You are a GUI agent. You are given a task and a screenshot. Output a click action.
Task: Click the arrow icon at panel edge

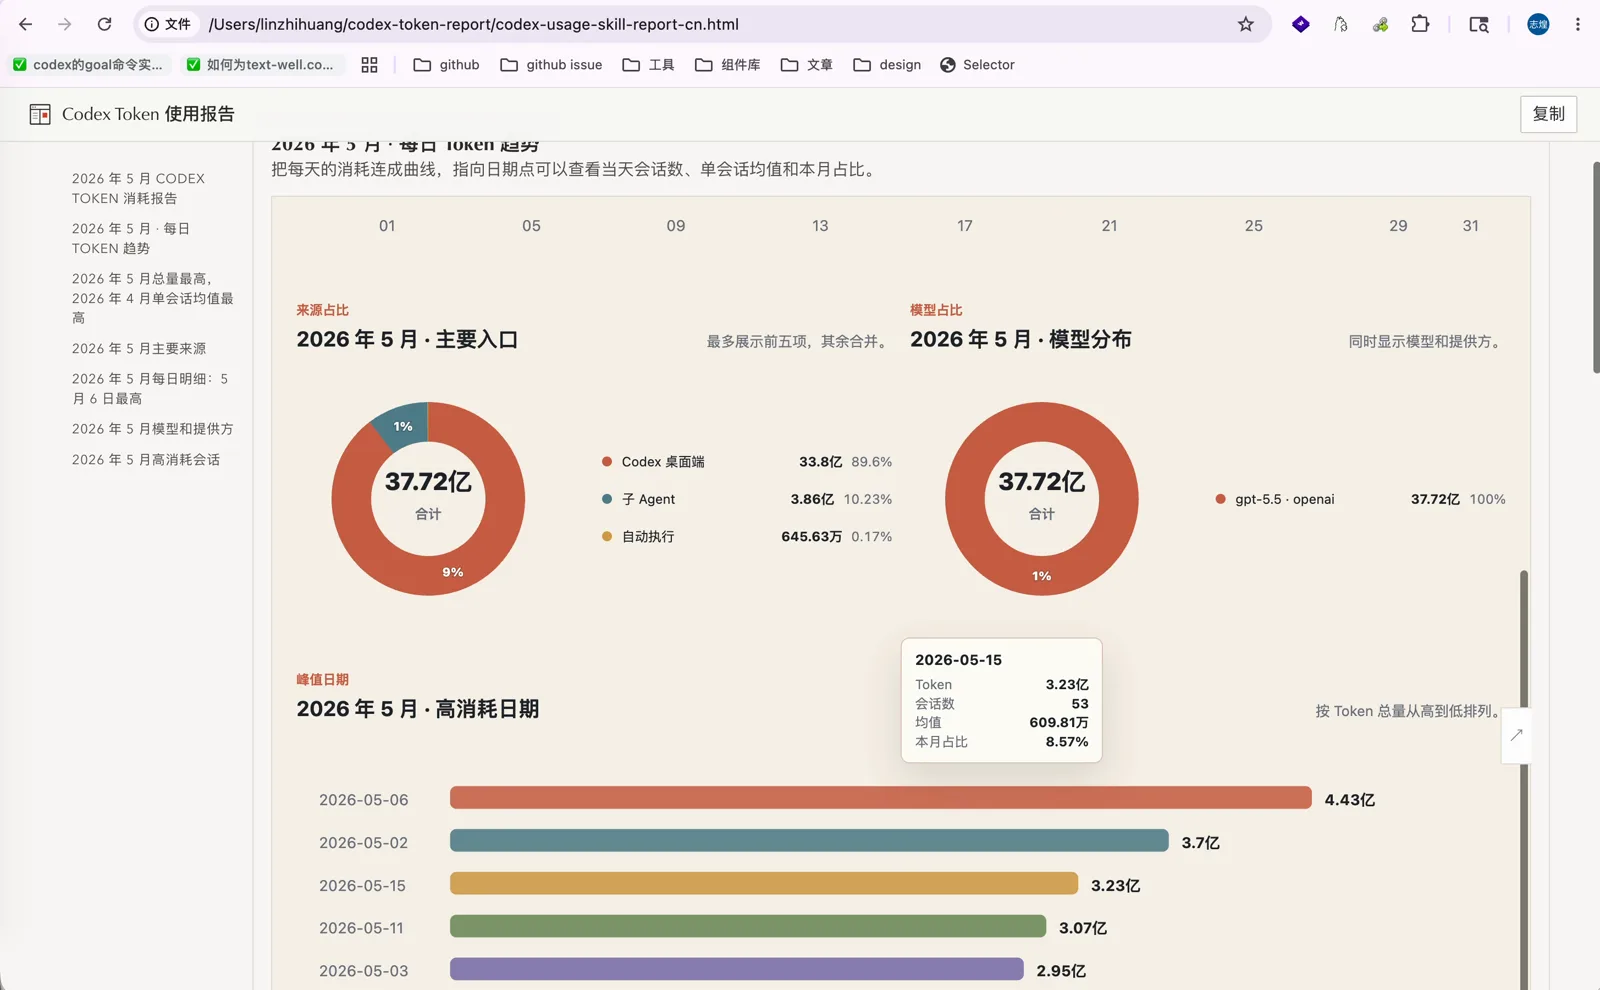1516,735
